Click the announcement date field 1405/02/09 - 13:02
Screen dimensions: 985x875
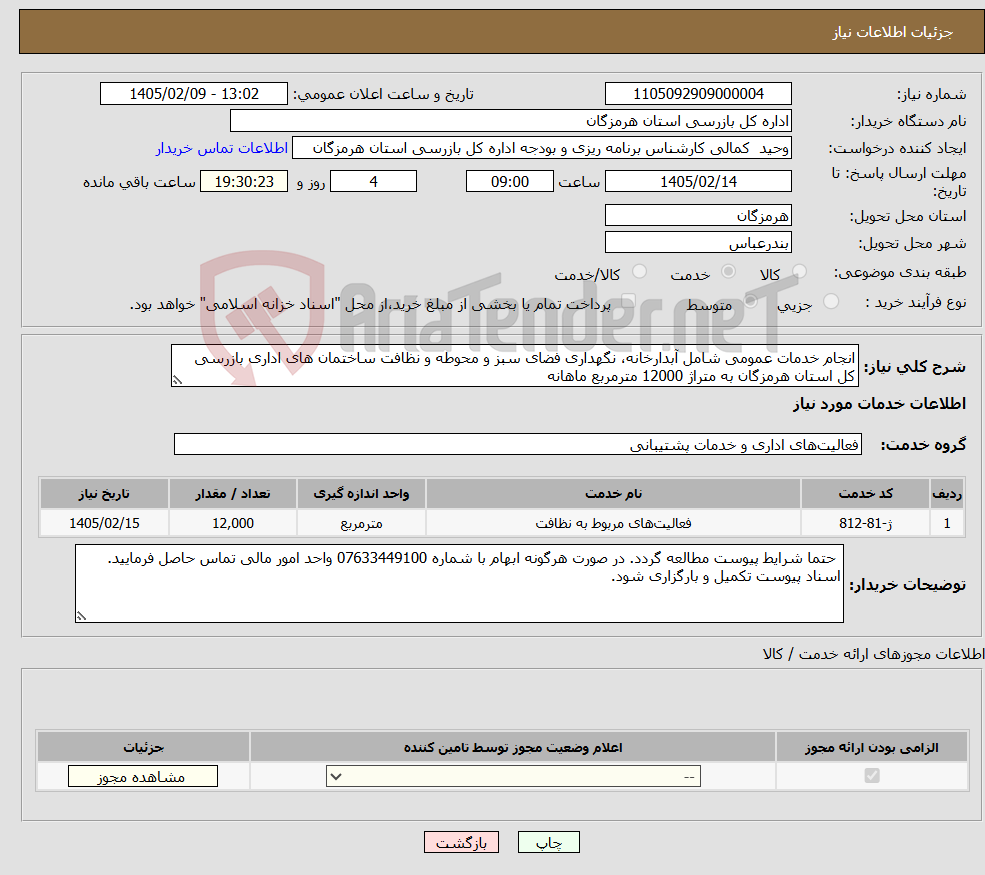193,94
